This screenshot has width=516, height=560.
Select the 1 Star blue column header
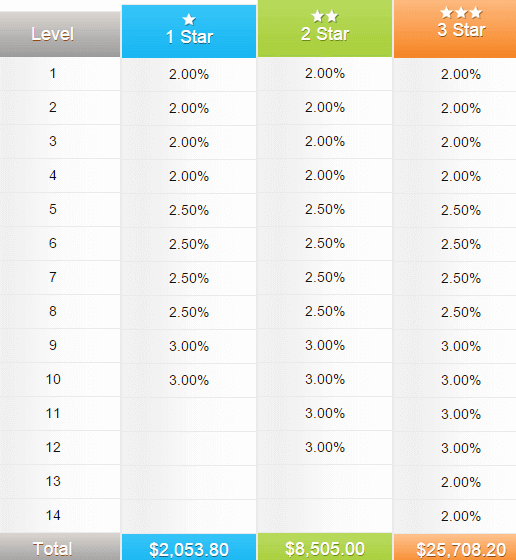(189, 31)
